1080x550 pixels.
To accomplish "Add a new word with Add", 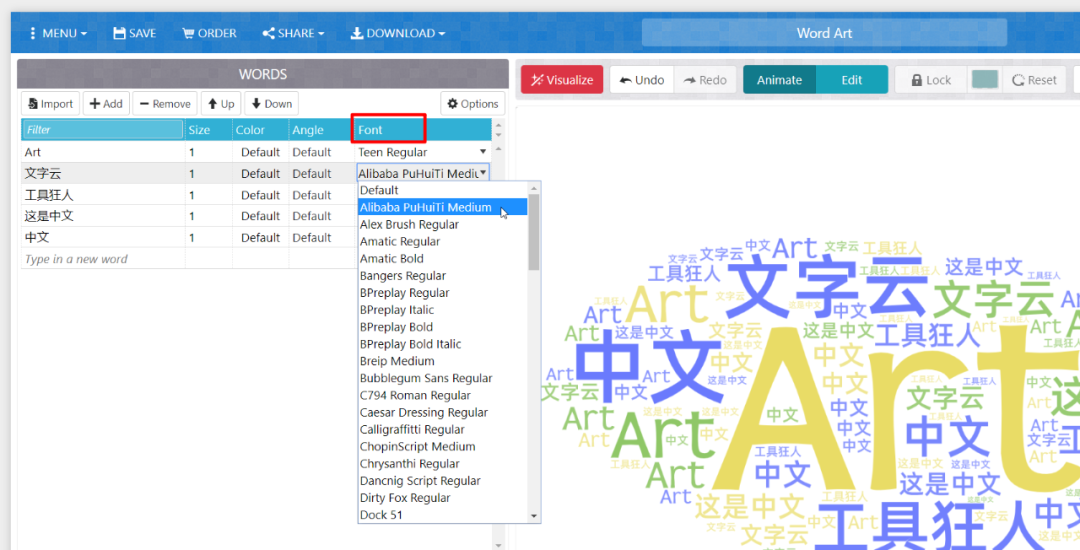I will pyautogui.click(x=106, y=104).
